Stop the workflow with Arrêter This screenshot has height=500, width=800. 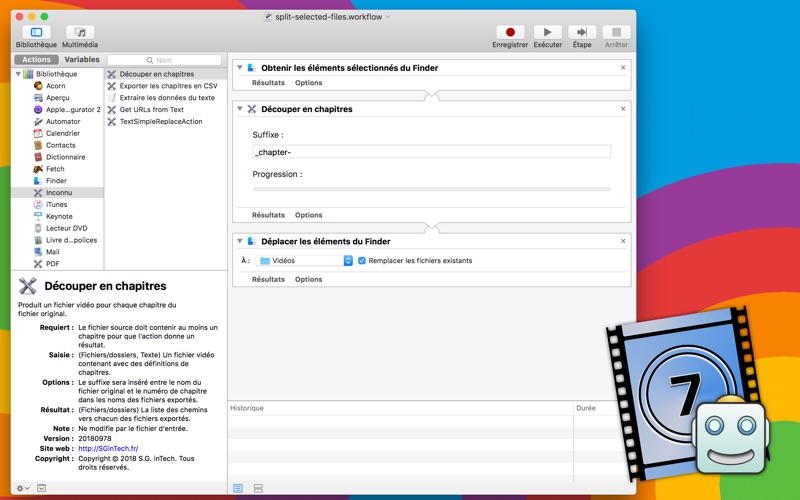pos(616,32)
